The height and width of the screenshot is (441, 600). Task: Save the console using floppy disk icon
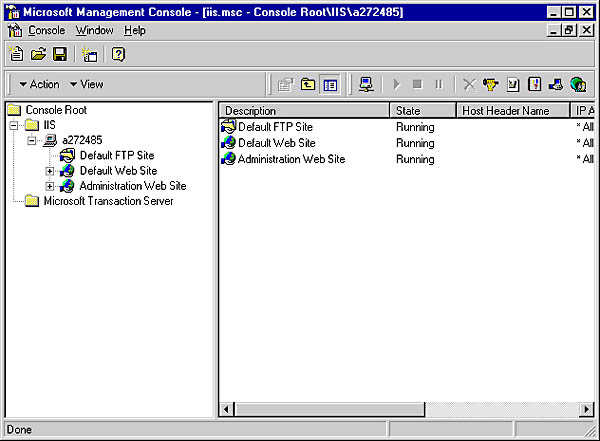(x=60, y=54)
